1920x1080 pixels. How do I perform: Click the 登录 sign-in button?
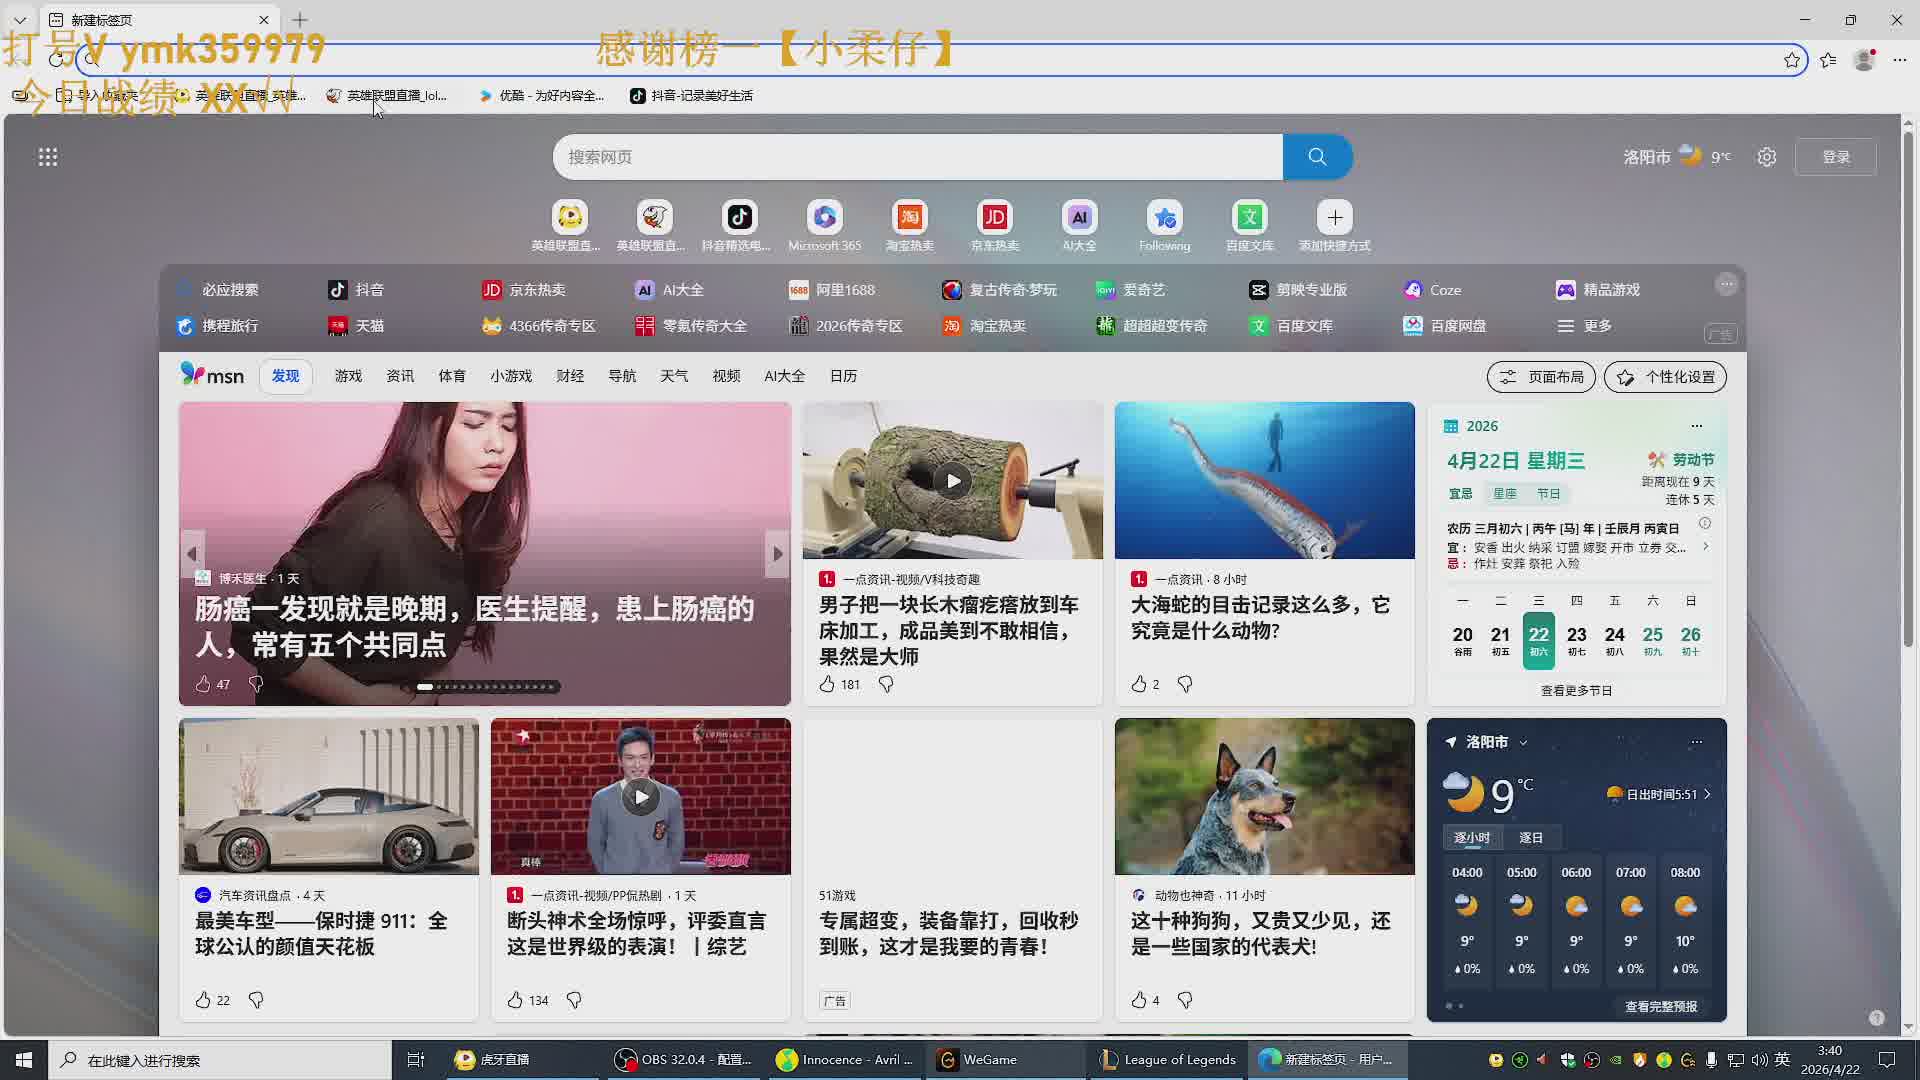1835,157
